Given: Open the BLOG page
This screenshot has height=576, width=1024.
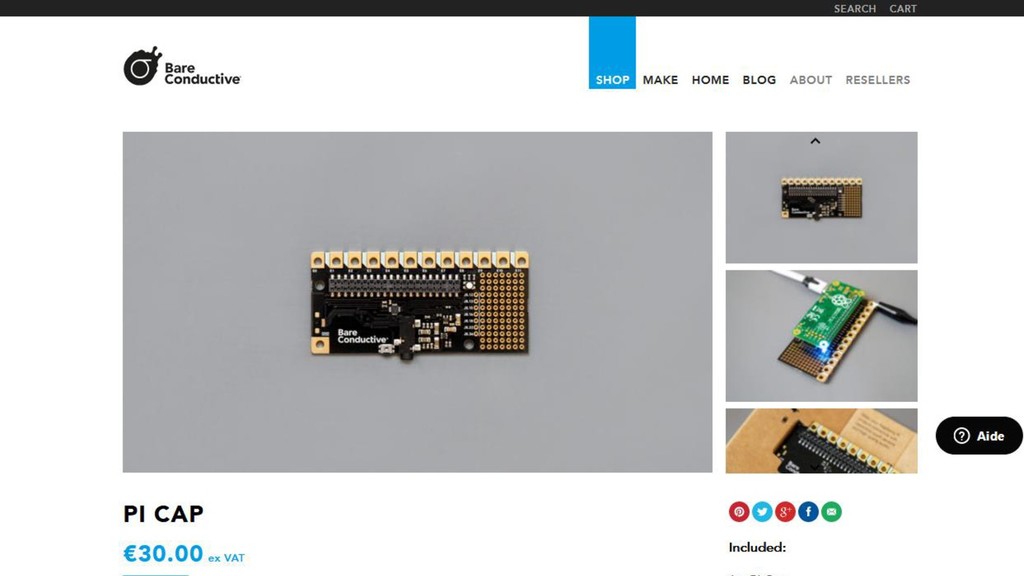Looking at the screenshot, I should tap(759, 80).
